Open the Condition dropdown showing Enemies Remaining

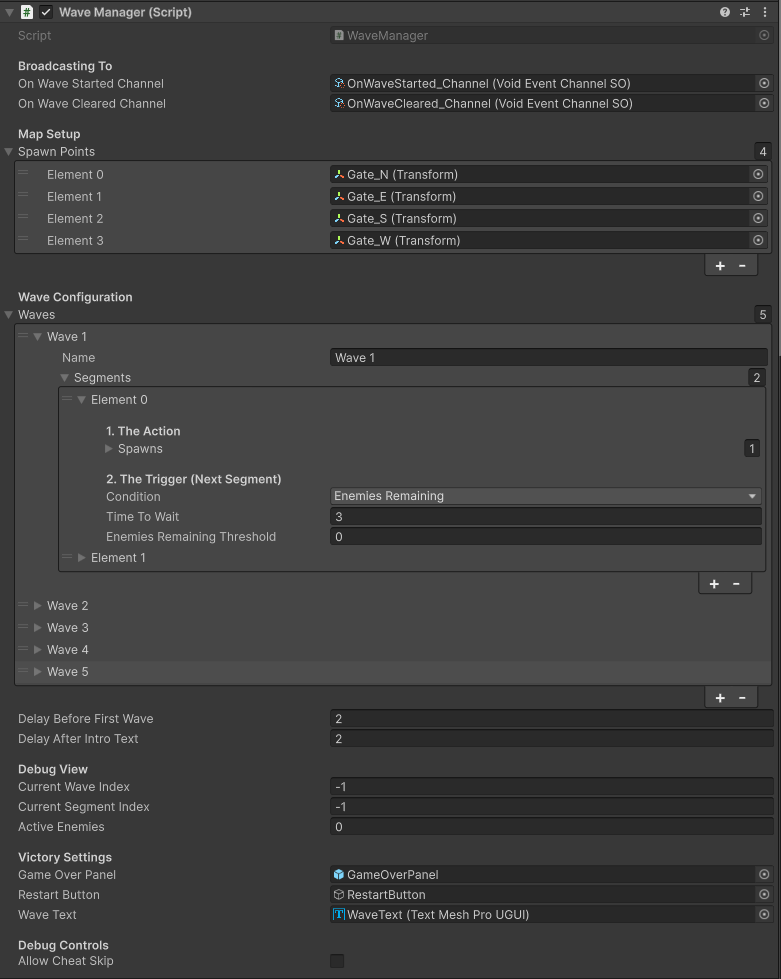click(546, 496)
